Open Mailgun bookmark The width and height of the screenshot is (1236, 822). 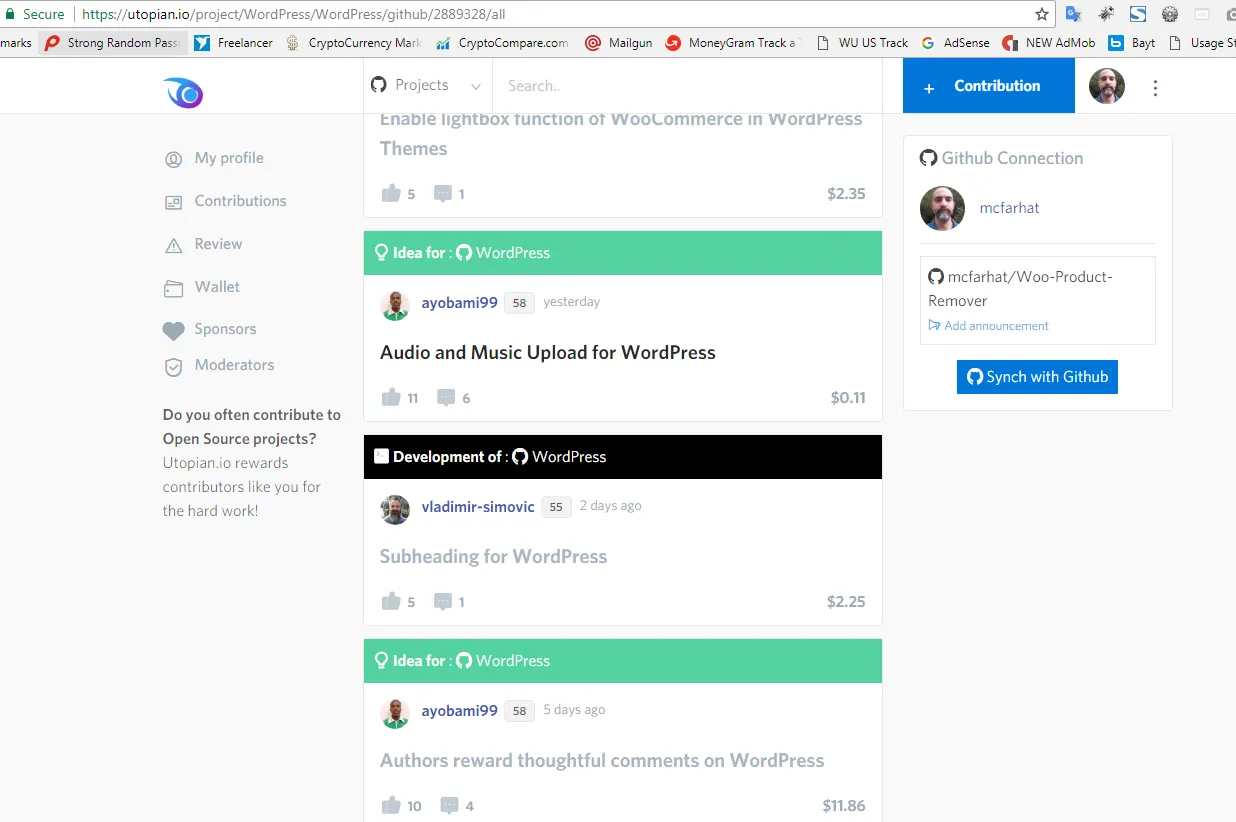click(x=618, y=43)
